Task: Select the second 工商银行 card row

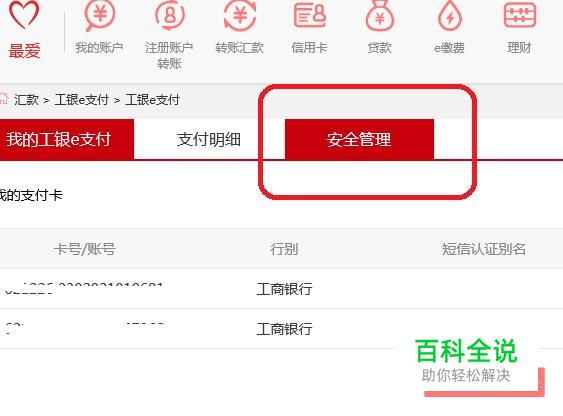Action: point(282,328)
